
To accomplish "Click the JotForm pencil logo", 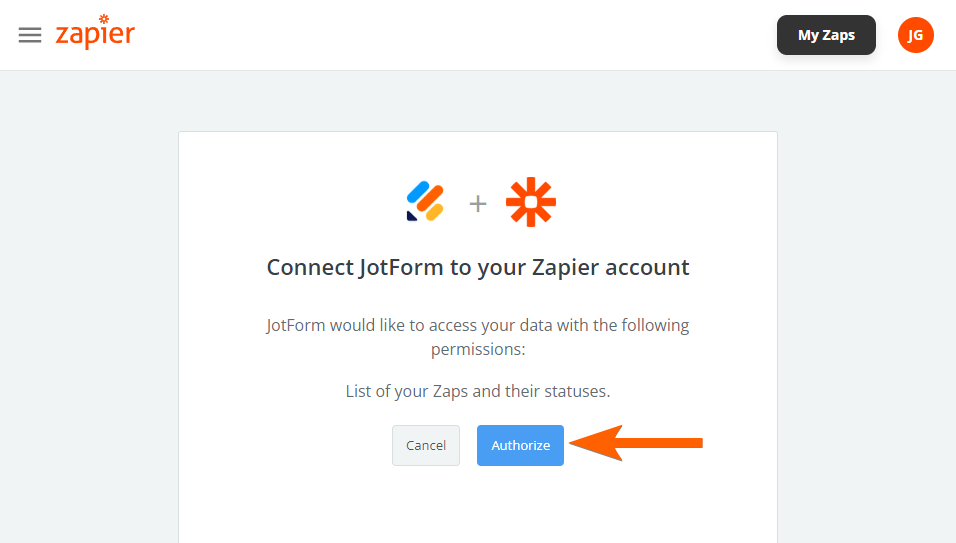I will tap(425, 202).
